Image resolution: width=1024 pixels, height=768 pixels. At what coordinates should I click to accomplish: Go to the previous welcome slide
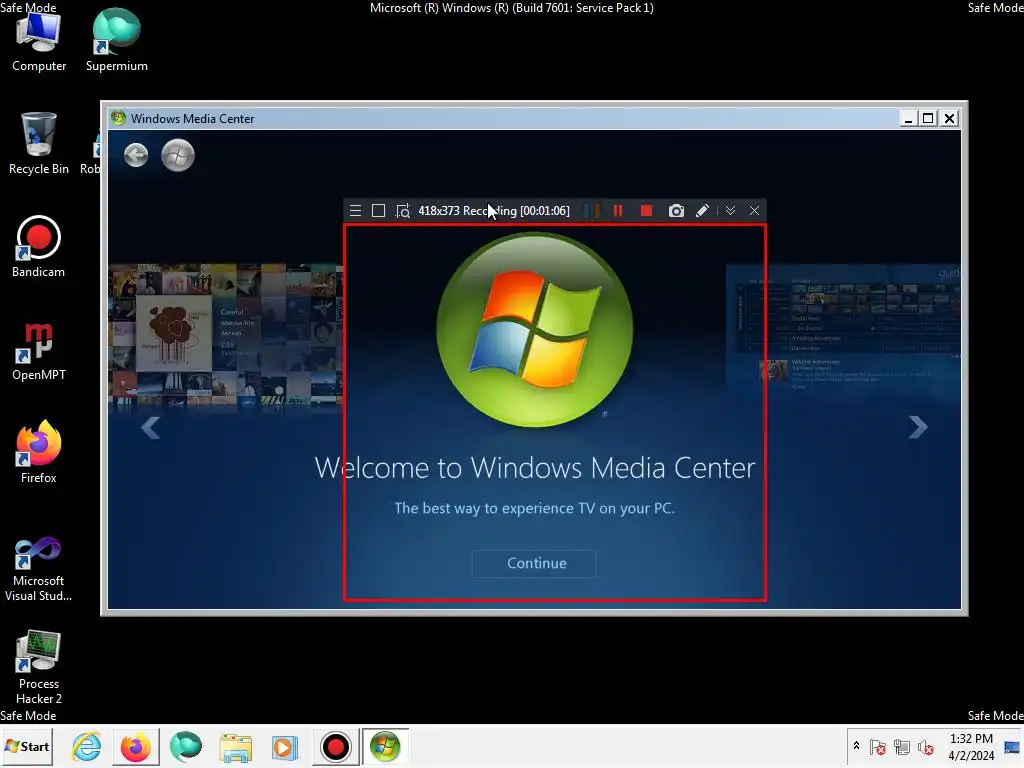(x=151, y=428)
